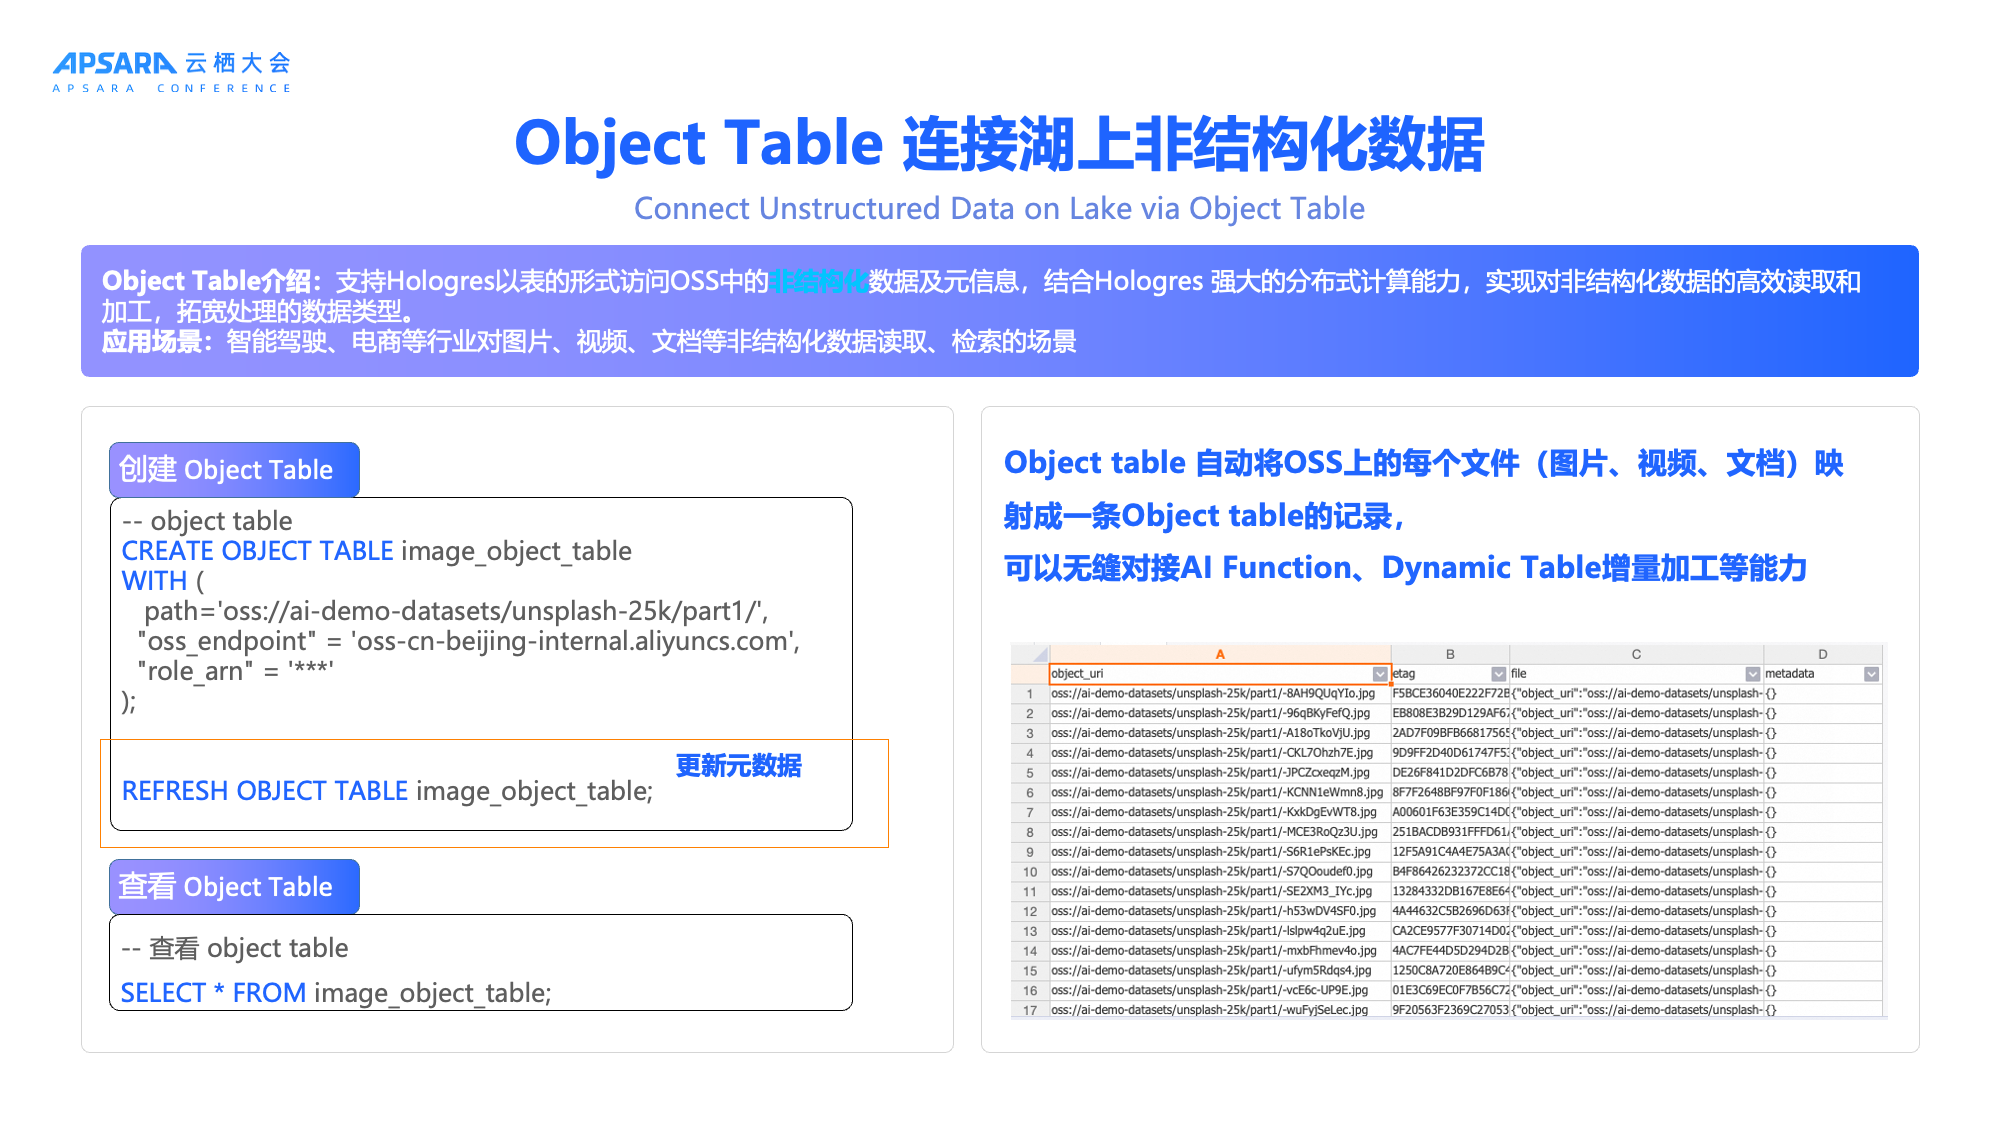Click the CREATE OBJECT TABLE keyword
The image size is (2000, 1125).
coord(257,551)
